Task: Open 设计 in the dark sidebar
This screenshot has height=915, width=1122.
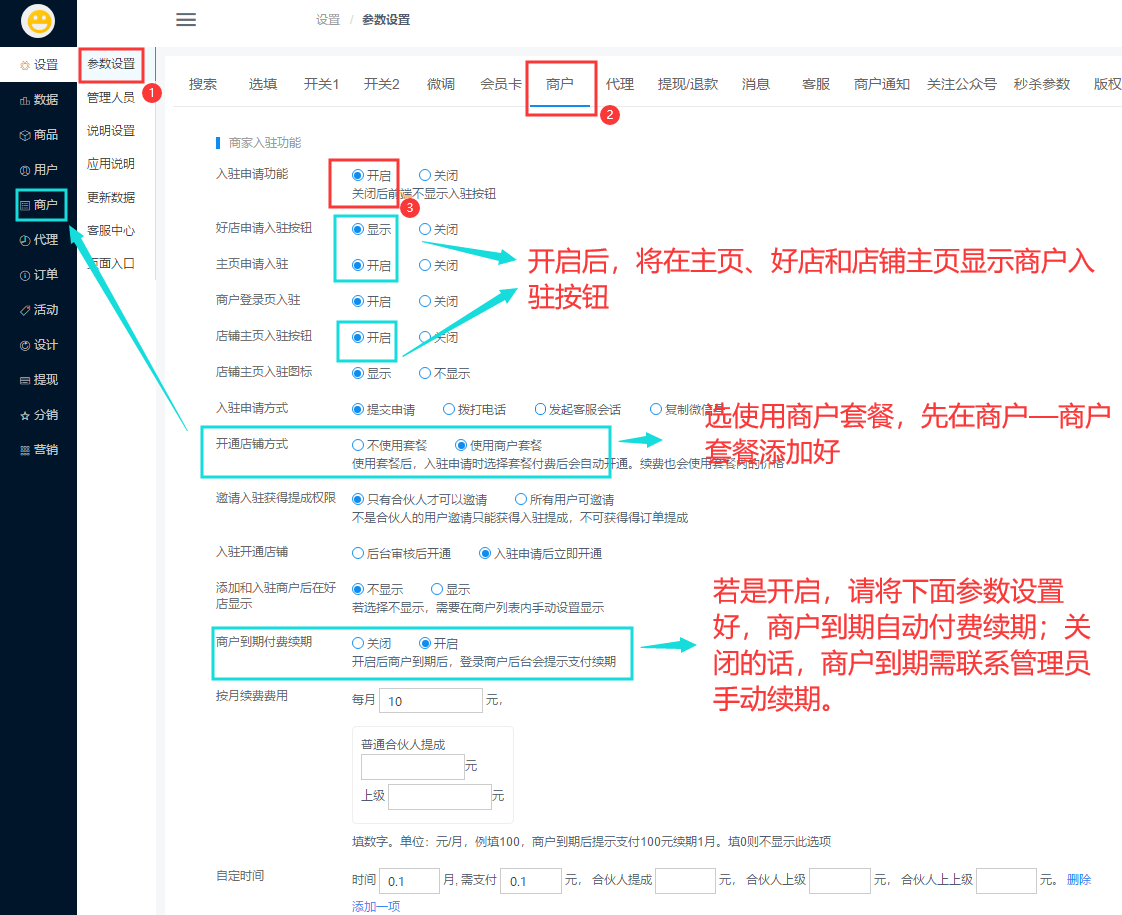Action: [39, 345]
